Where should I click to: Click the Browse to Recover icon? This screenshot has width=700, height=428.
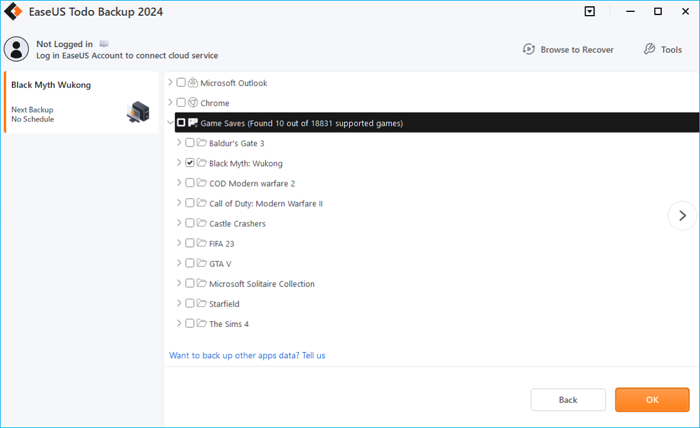[529, 49]
